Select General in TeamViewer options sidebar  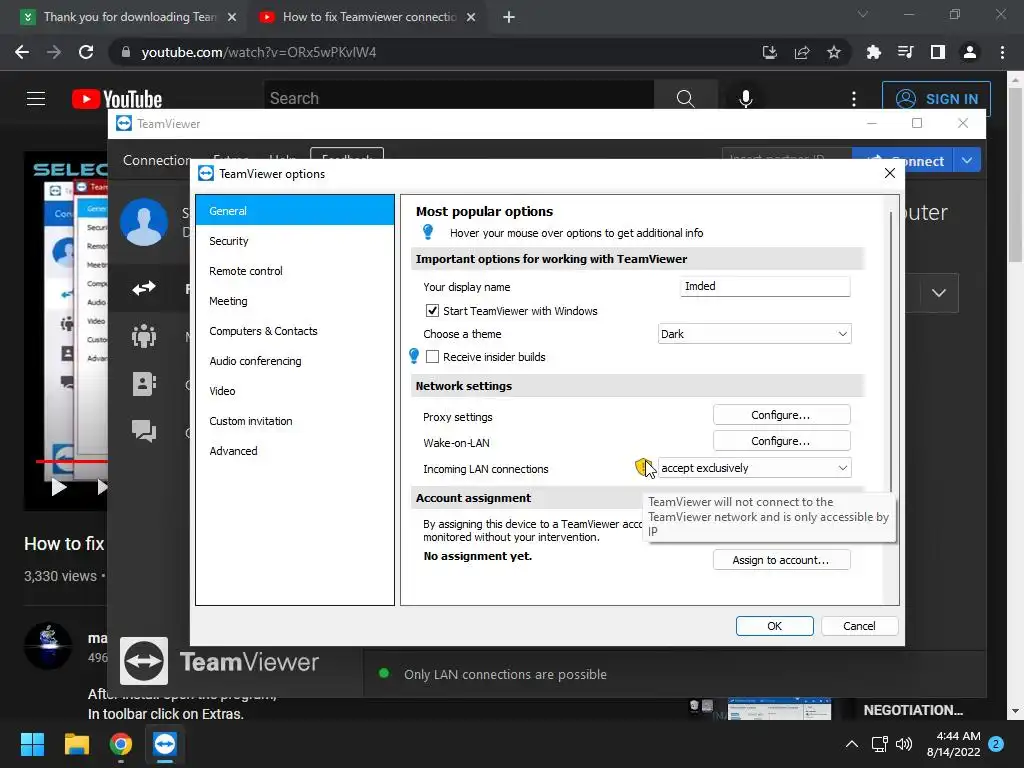click(x=295, y=211)
